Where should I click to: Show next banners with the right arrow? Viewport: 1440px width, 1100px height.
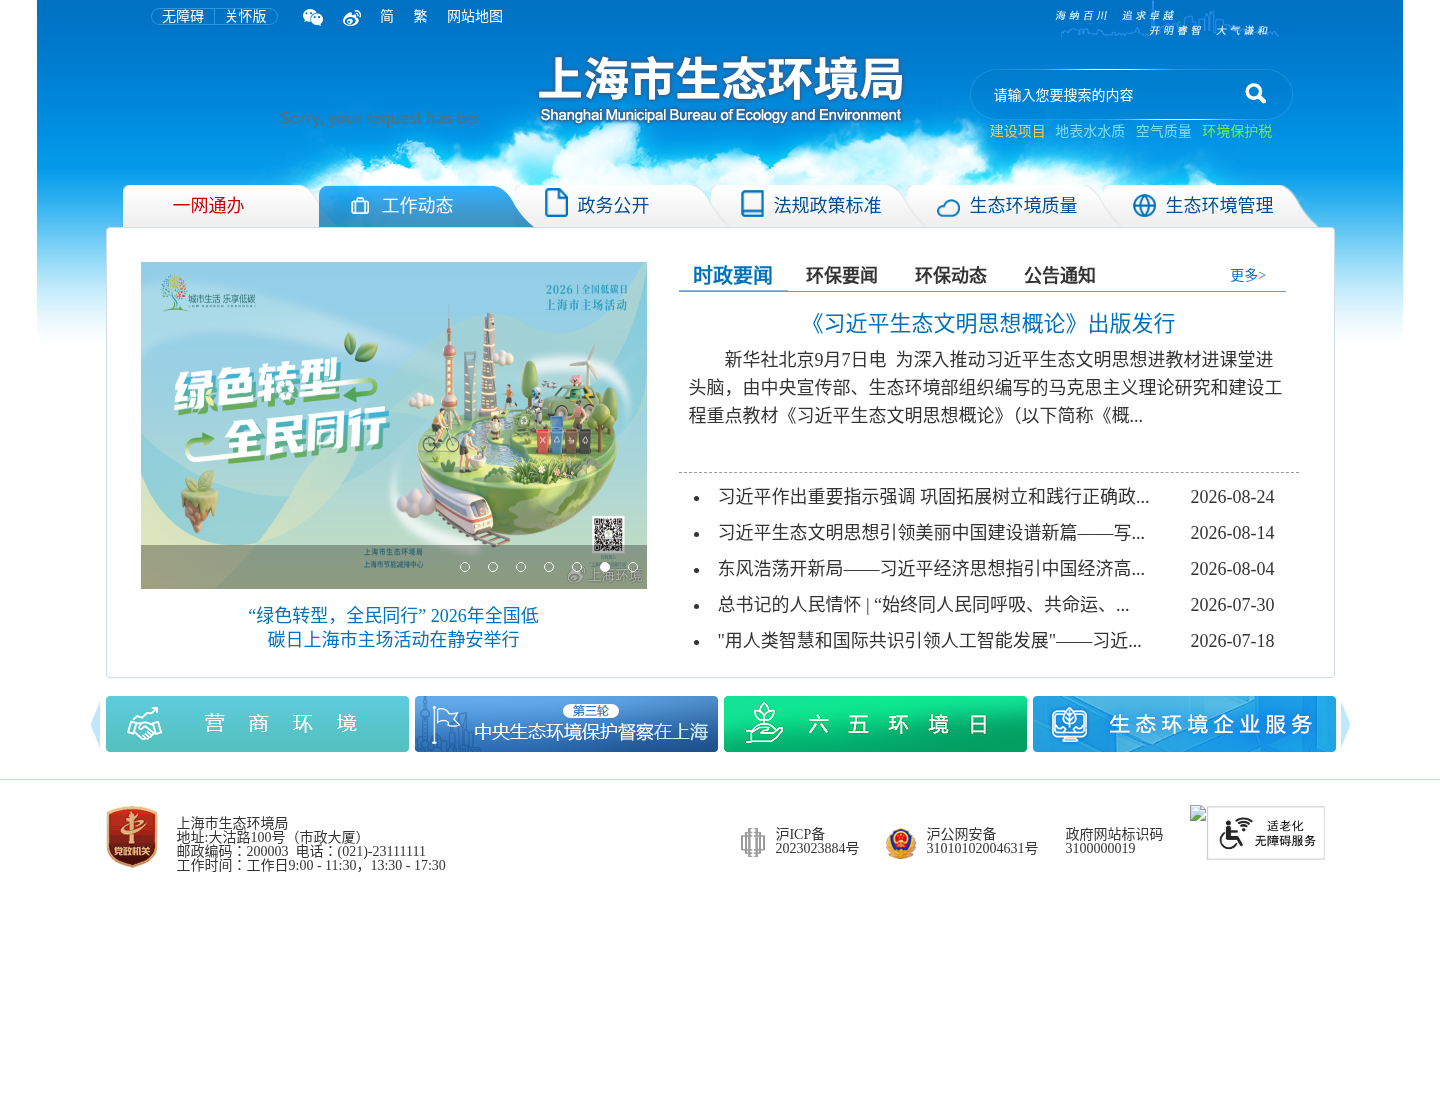(1345, 724)
